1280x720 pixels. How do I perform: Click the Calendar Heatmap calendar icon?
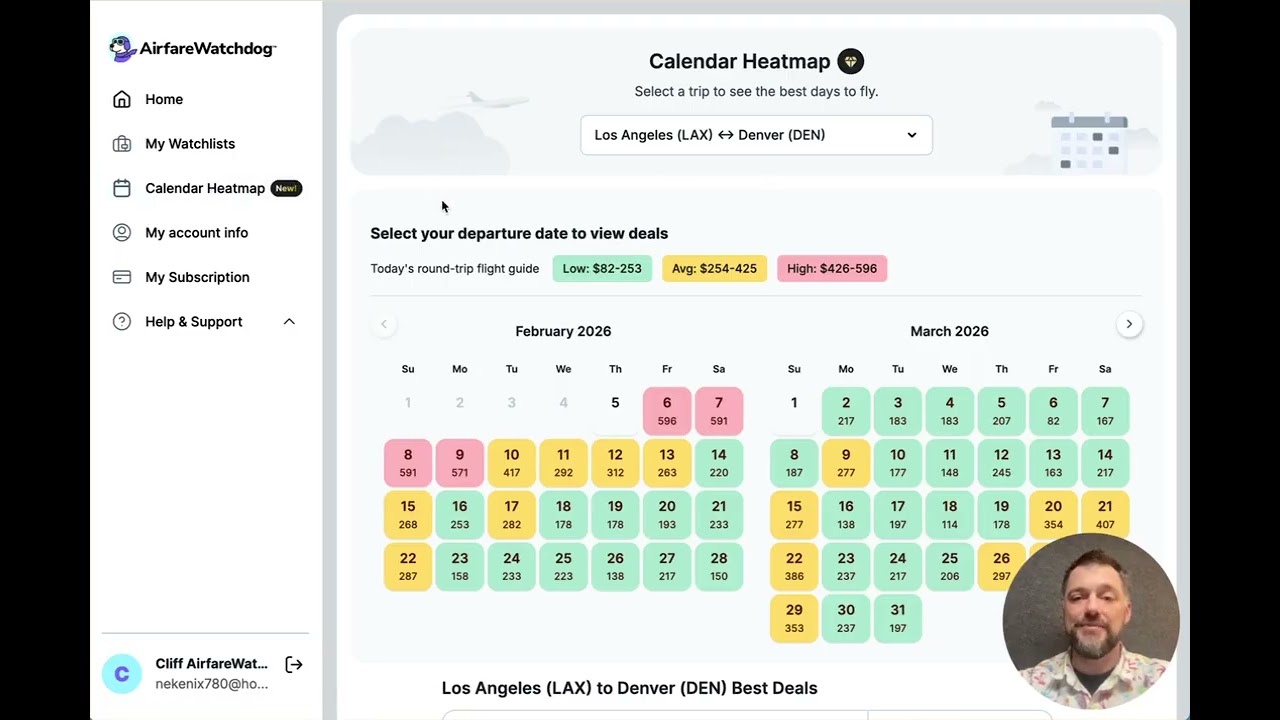(122, 188)
